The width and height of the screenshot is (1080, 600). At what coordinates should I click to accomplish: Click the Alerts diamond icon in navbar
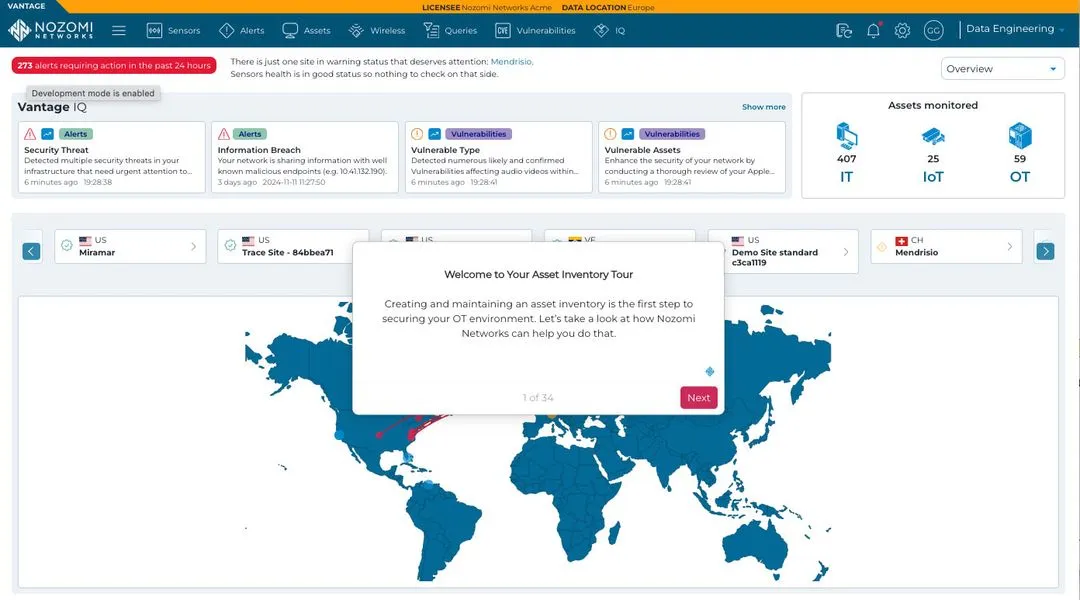(x=227, y=30)
